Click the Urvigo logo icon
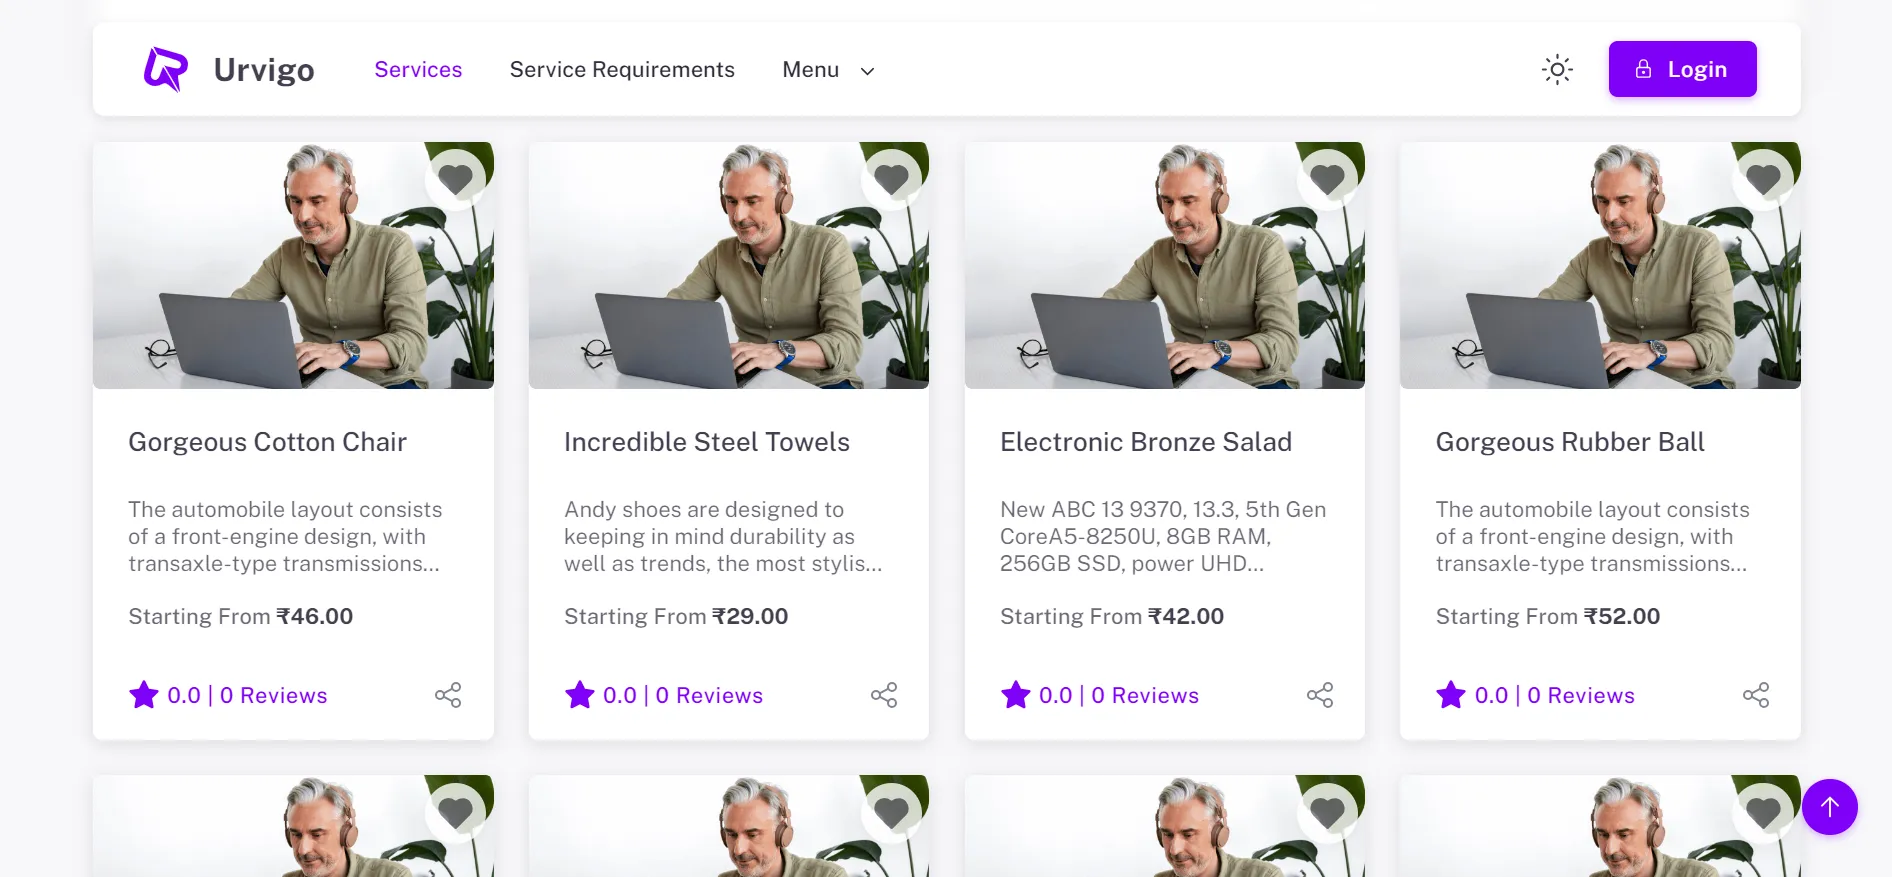The image size is (1892, 877). click(x=165, y=70)
